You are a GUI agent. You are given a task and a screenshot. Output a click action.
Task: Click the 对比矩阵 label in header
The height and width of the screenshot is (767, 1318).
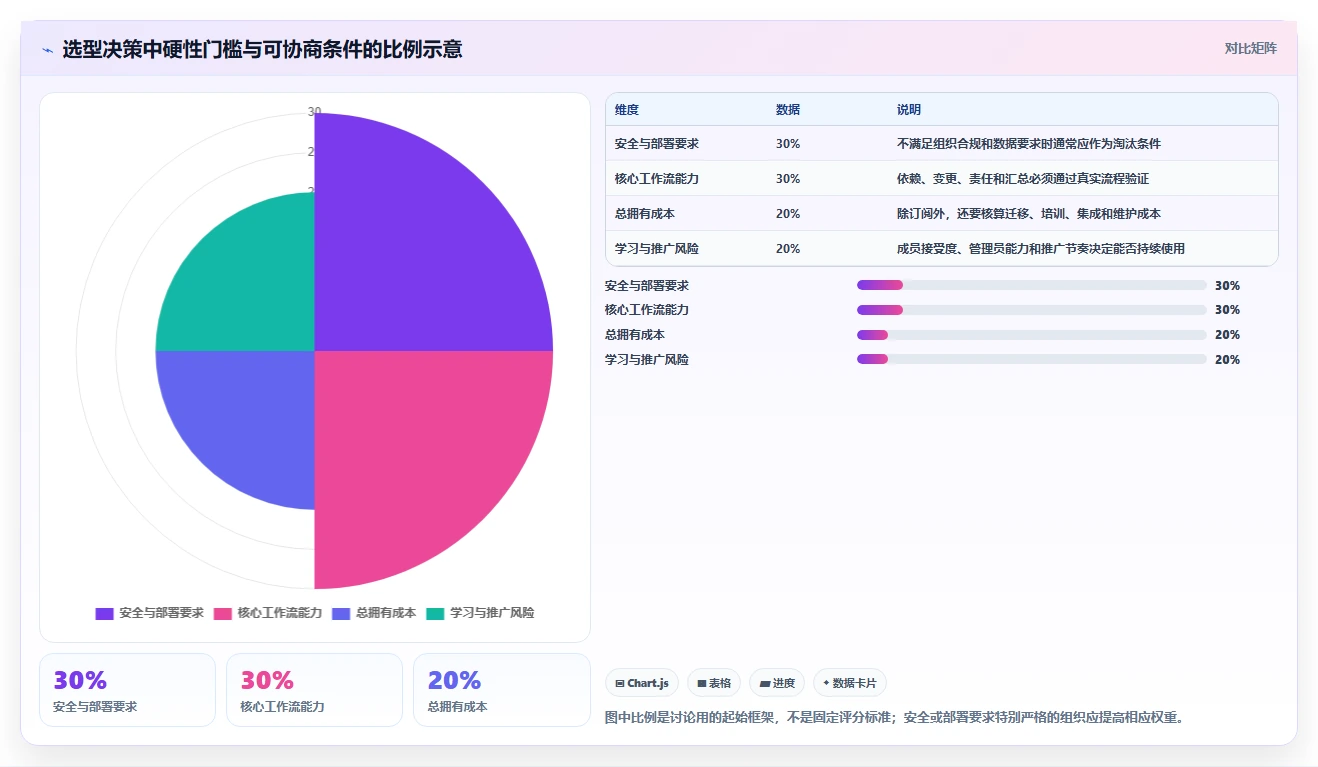pos(1251,48)
